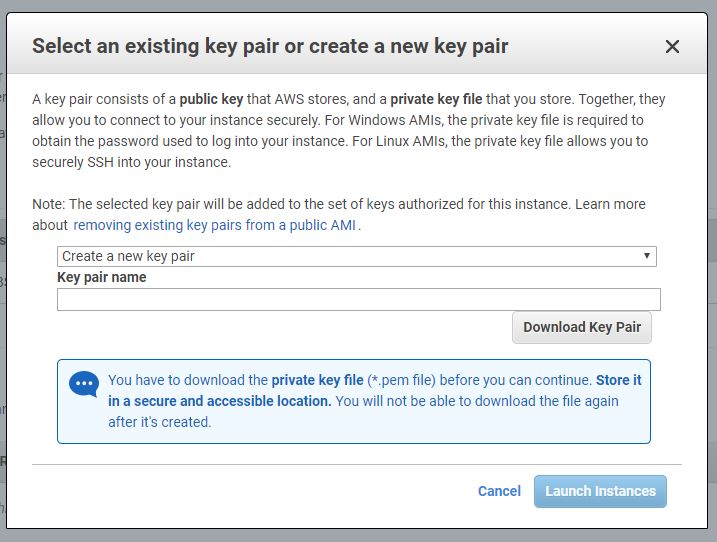Viewport: 717px width, 542px height.
Task: Click the dialog title heading text
Action: (270, 46)
